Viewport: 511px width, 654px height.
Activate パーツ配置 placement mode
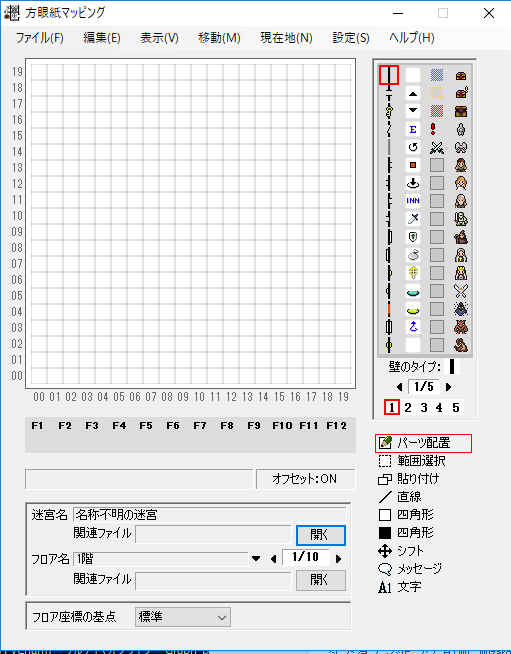[x=423, y=443]
